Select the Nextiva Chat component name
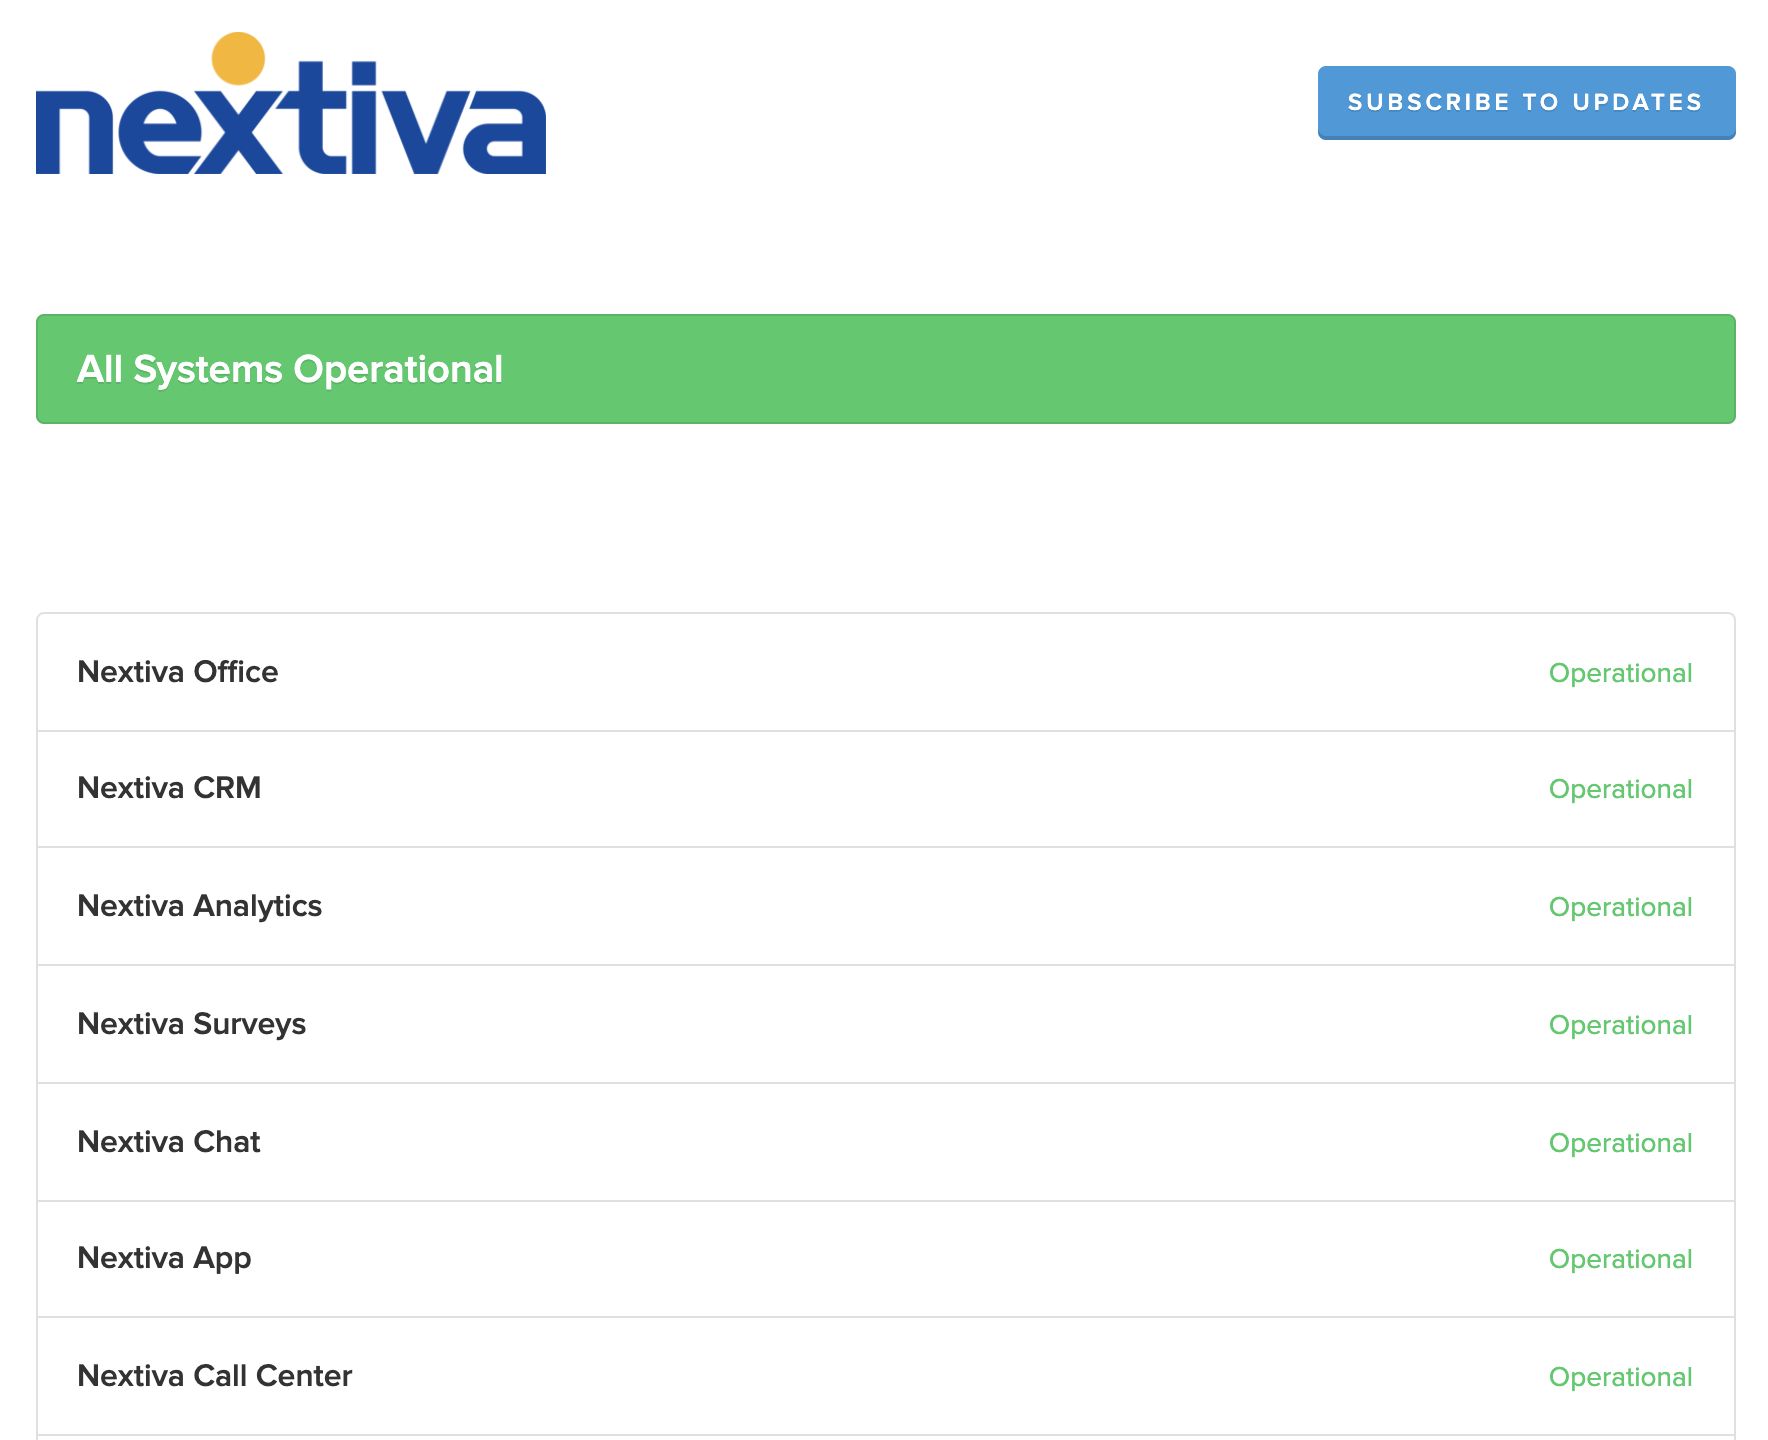 click(x=169, y=1142)
